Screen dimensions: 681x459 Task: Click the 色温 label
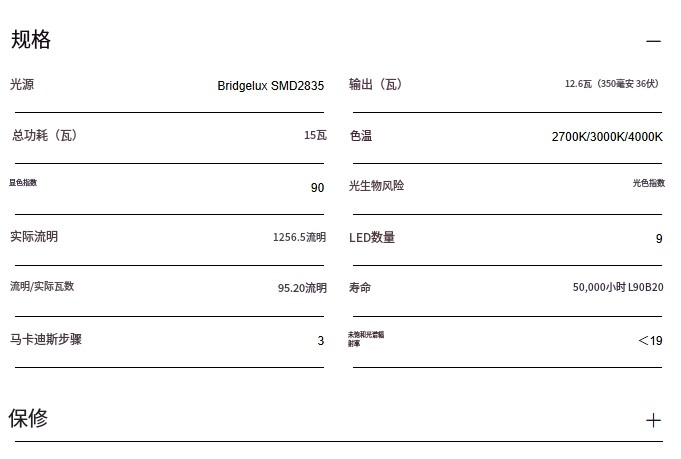point(360,136)
